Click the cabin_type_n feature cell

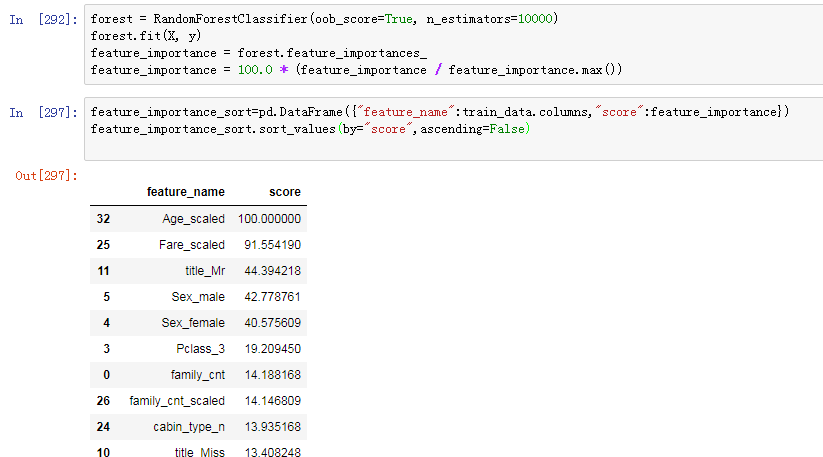(x=189, y=427)
